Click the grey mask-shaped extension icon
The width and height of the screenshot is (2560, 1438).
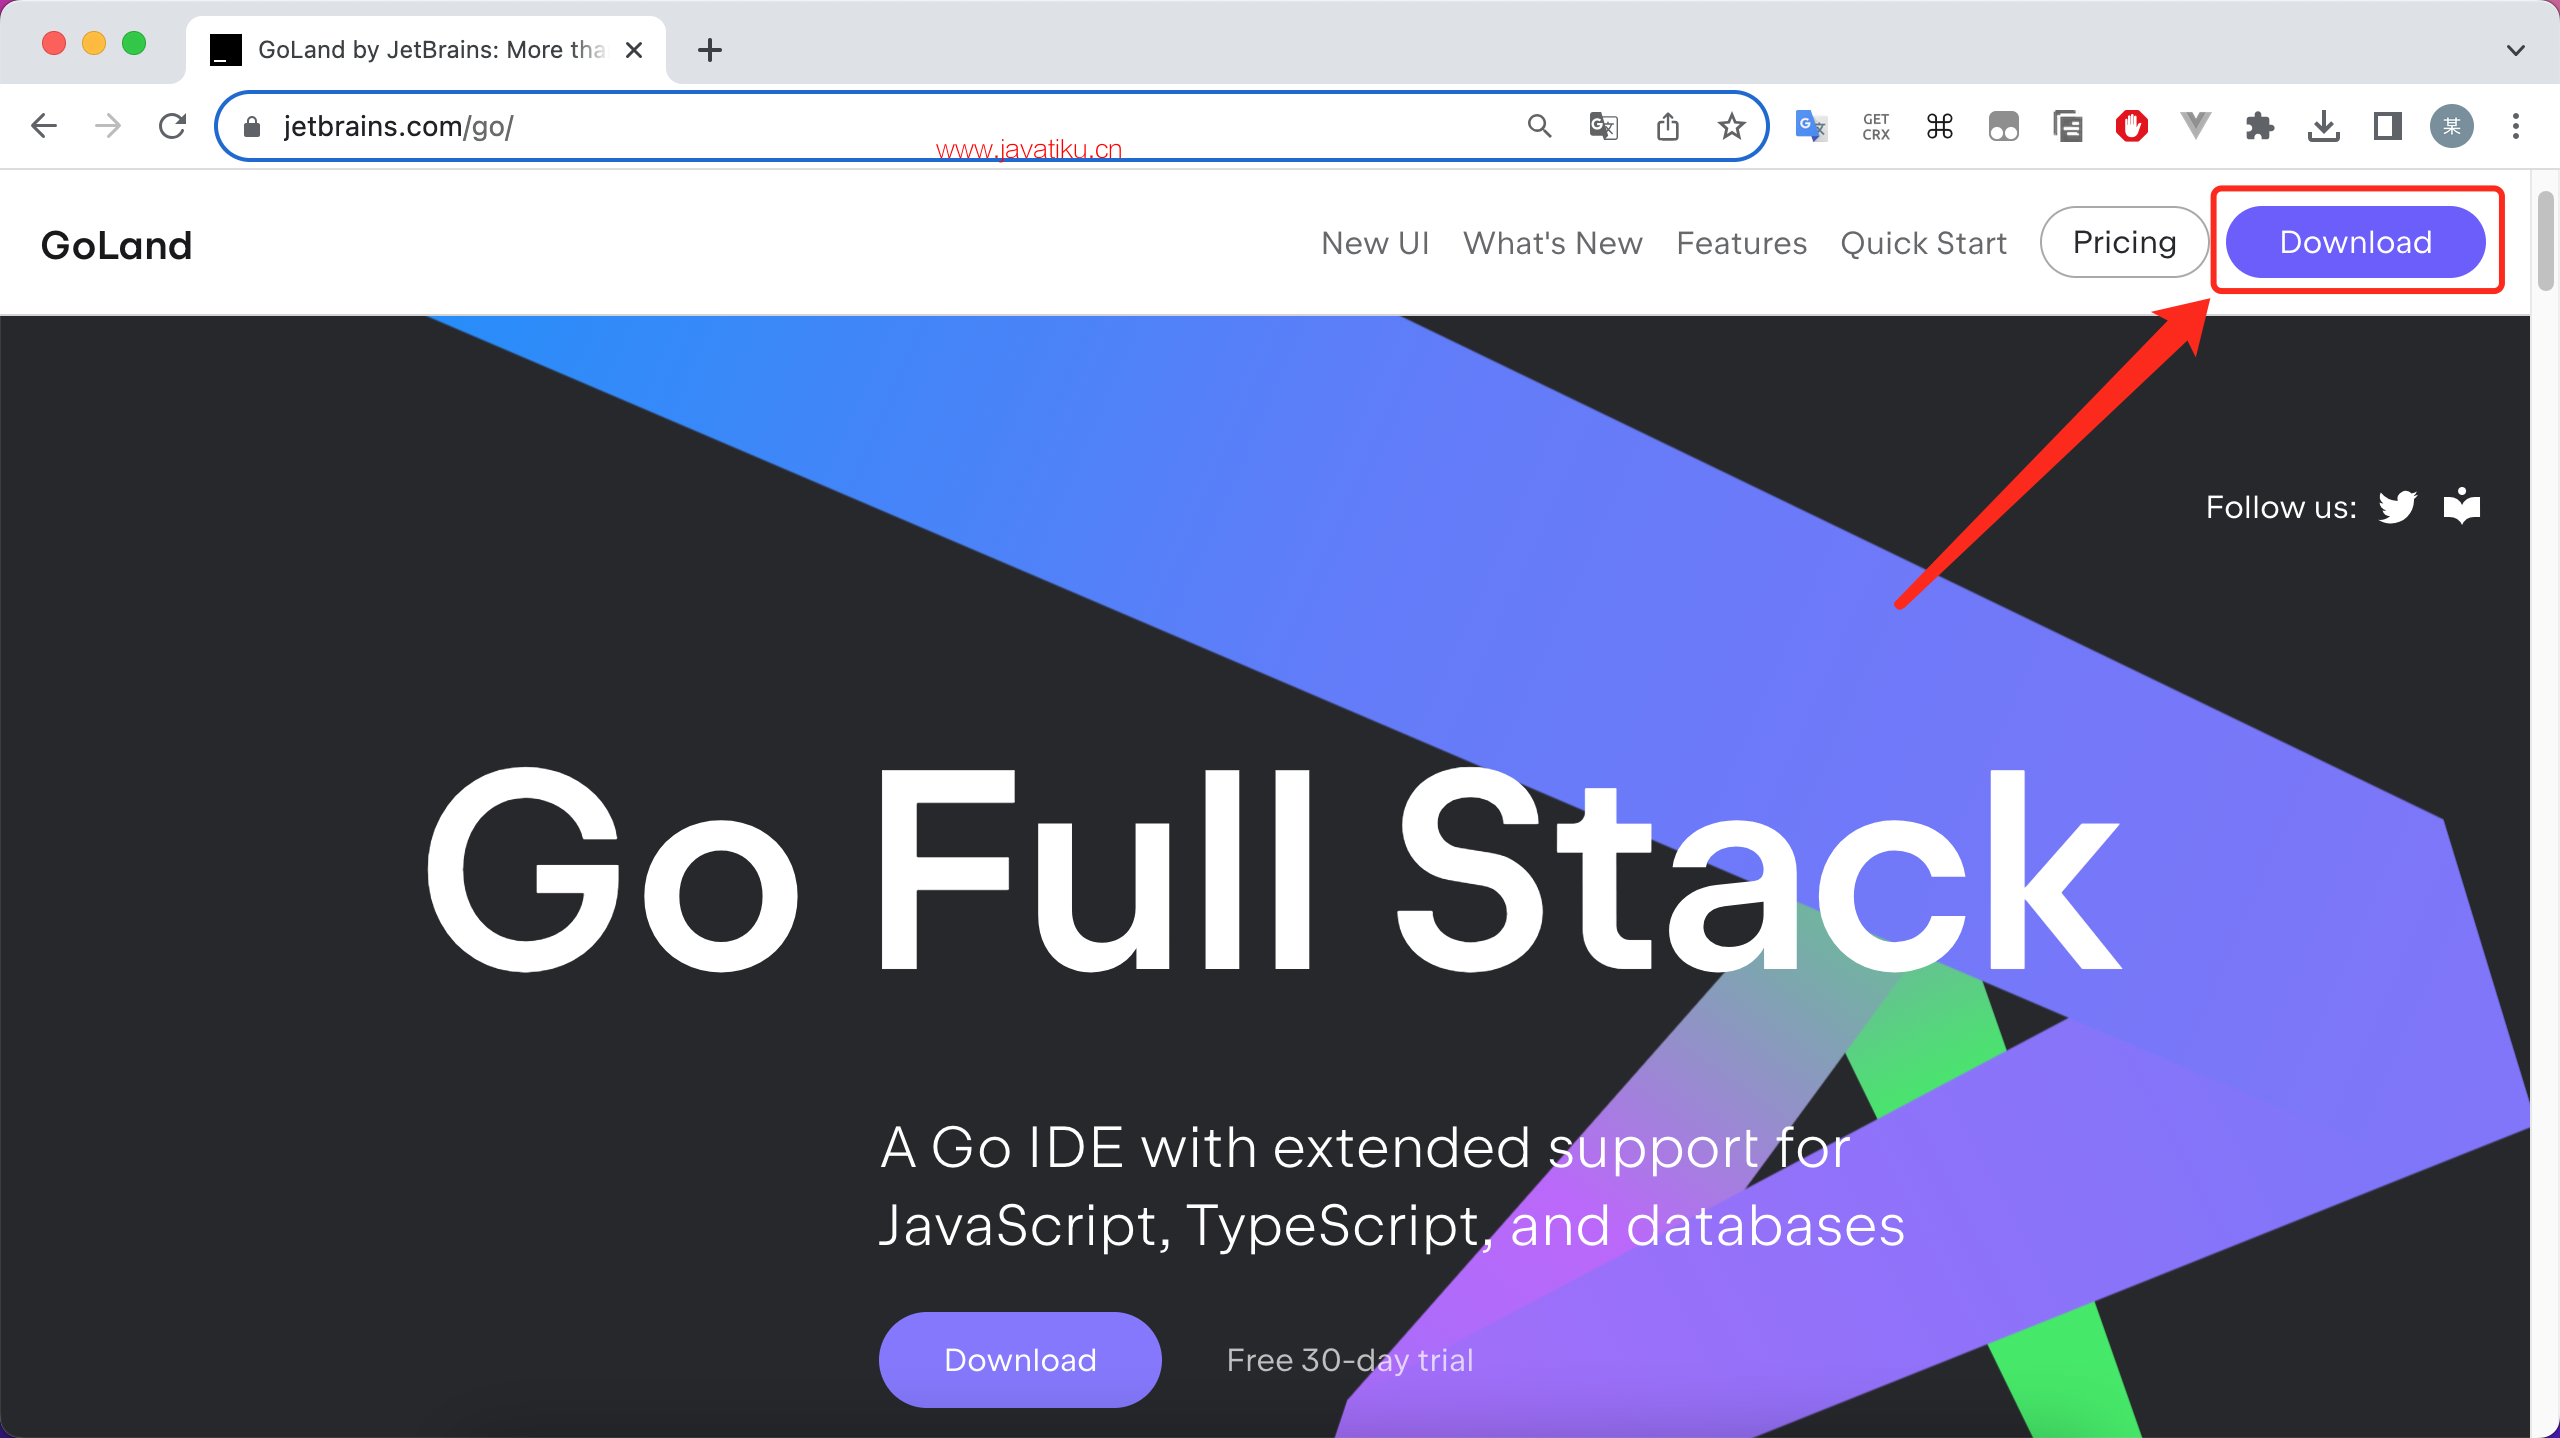pyautogui.click(x=2004, y=126)
